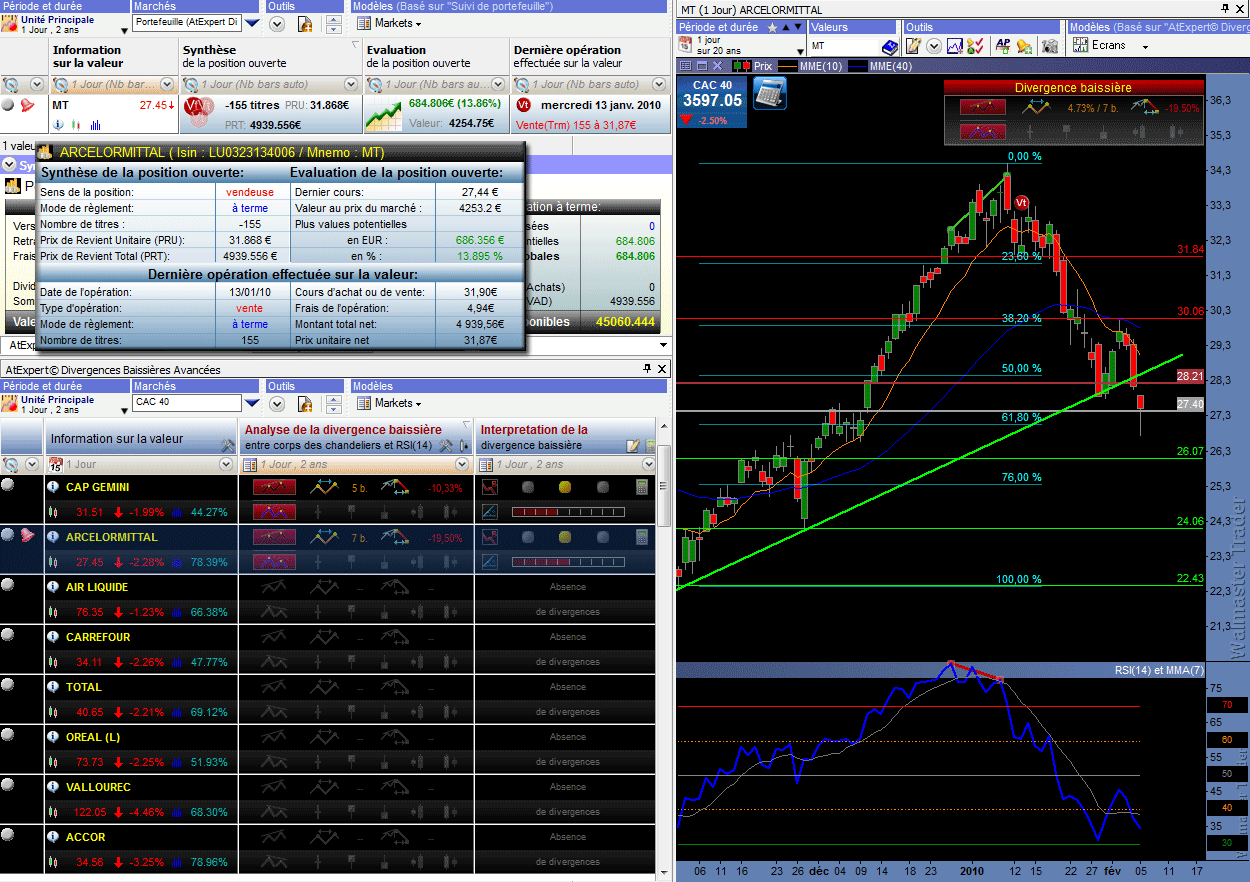Toggle the round marker for VALLOUREC
This screenshot has width=1250, height=882.
8,784
